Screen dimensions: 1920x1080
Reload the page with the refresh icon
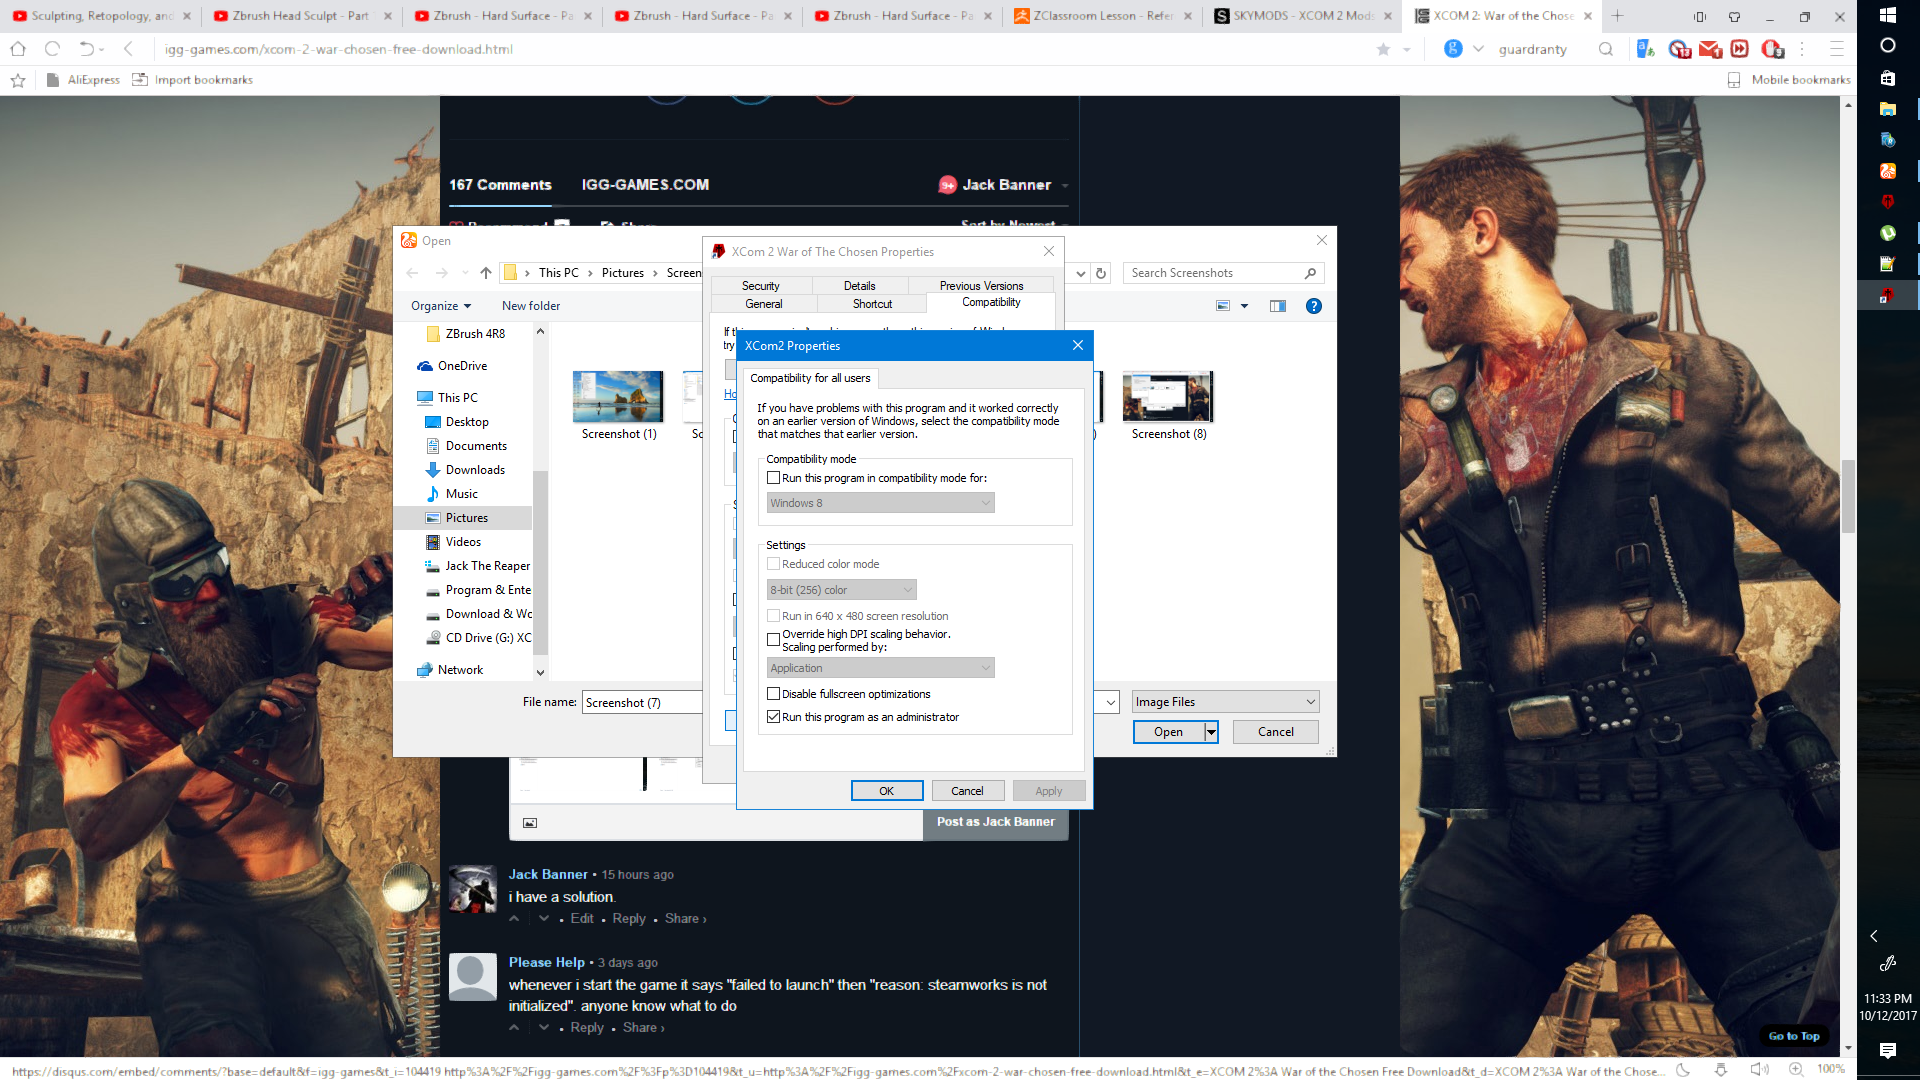pyautogui.click(x=53, y=49)
